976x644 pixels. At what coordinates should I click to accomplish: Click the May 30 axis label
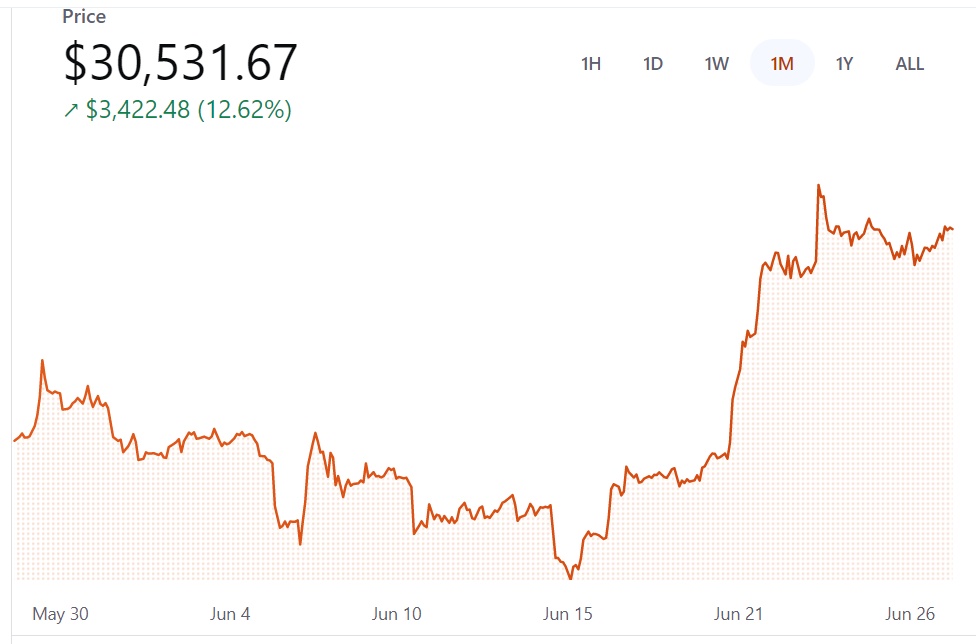coord(60,614)
